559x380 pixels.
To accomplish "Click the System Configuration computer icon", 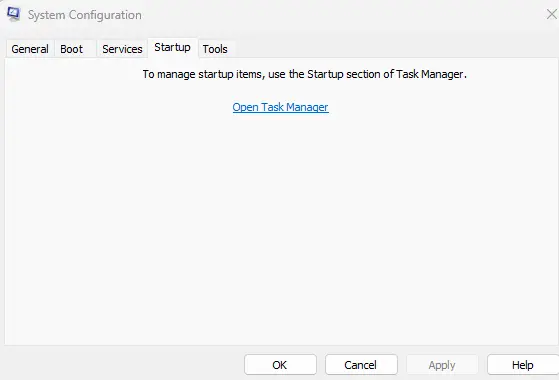I will pos(14,14).
